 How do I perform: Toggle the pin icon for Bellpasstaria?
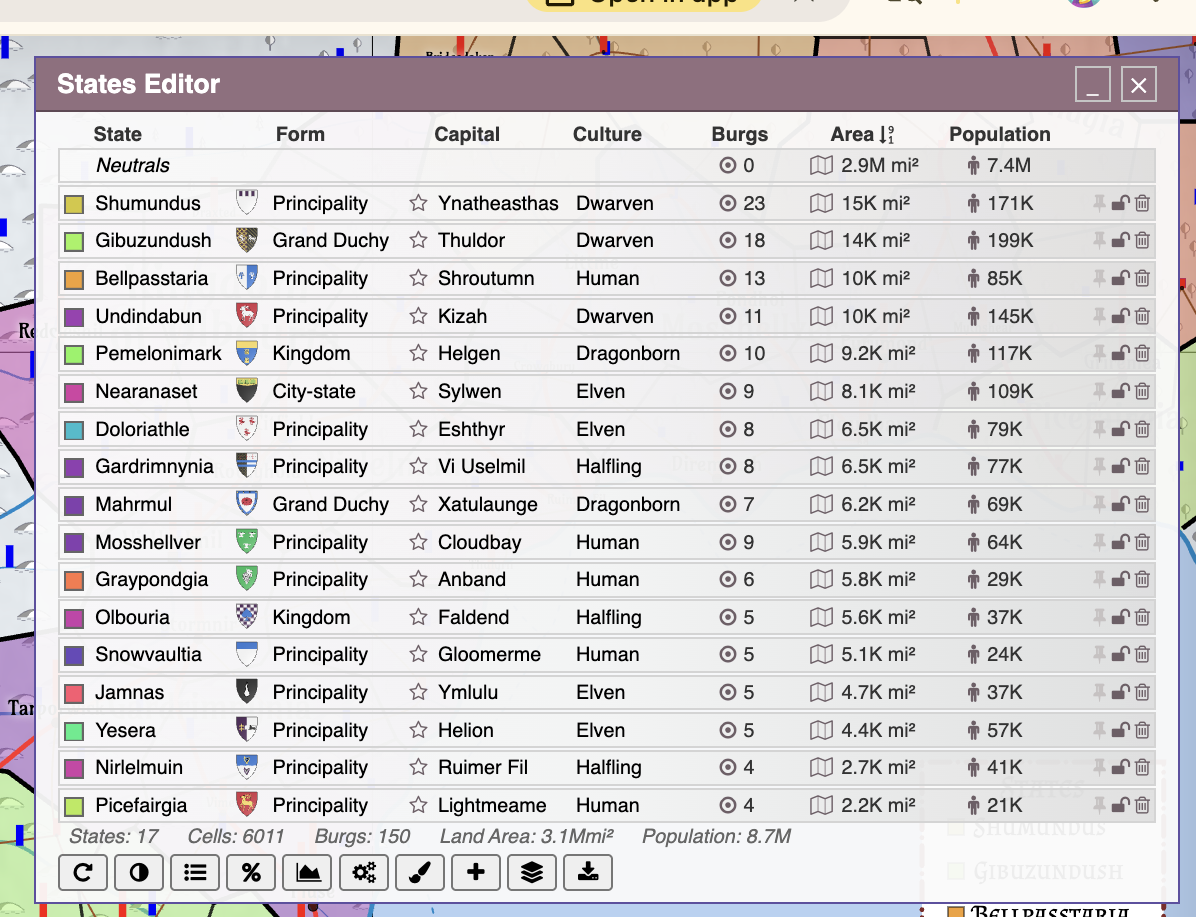[x=1098, y=278]
